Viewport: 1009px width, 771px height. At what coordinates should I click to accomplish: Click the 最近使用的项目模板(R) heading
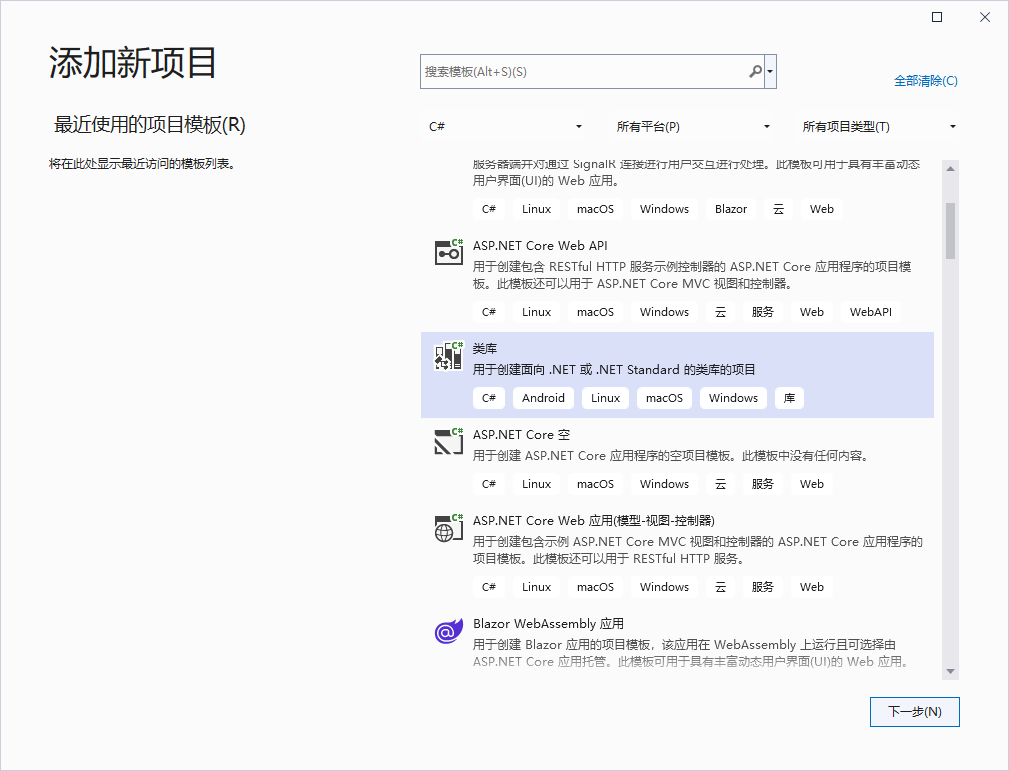point(149,124)
